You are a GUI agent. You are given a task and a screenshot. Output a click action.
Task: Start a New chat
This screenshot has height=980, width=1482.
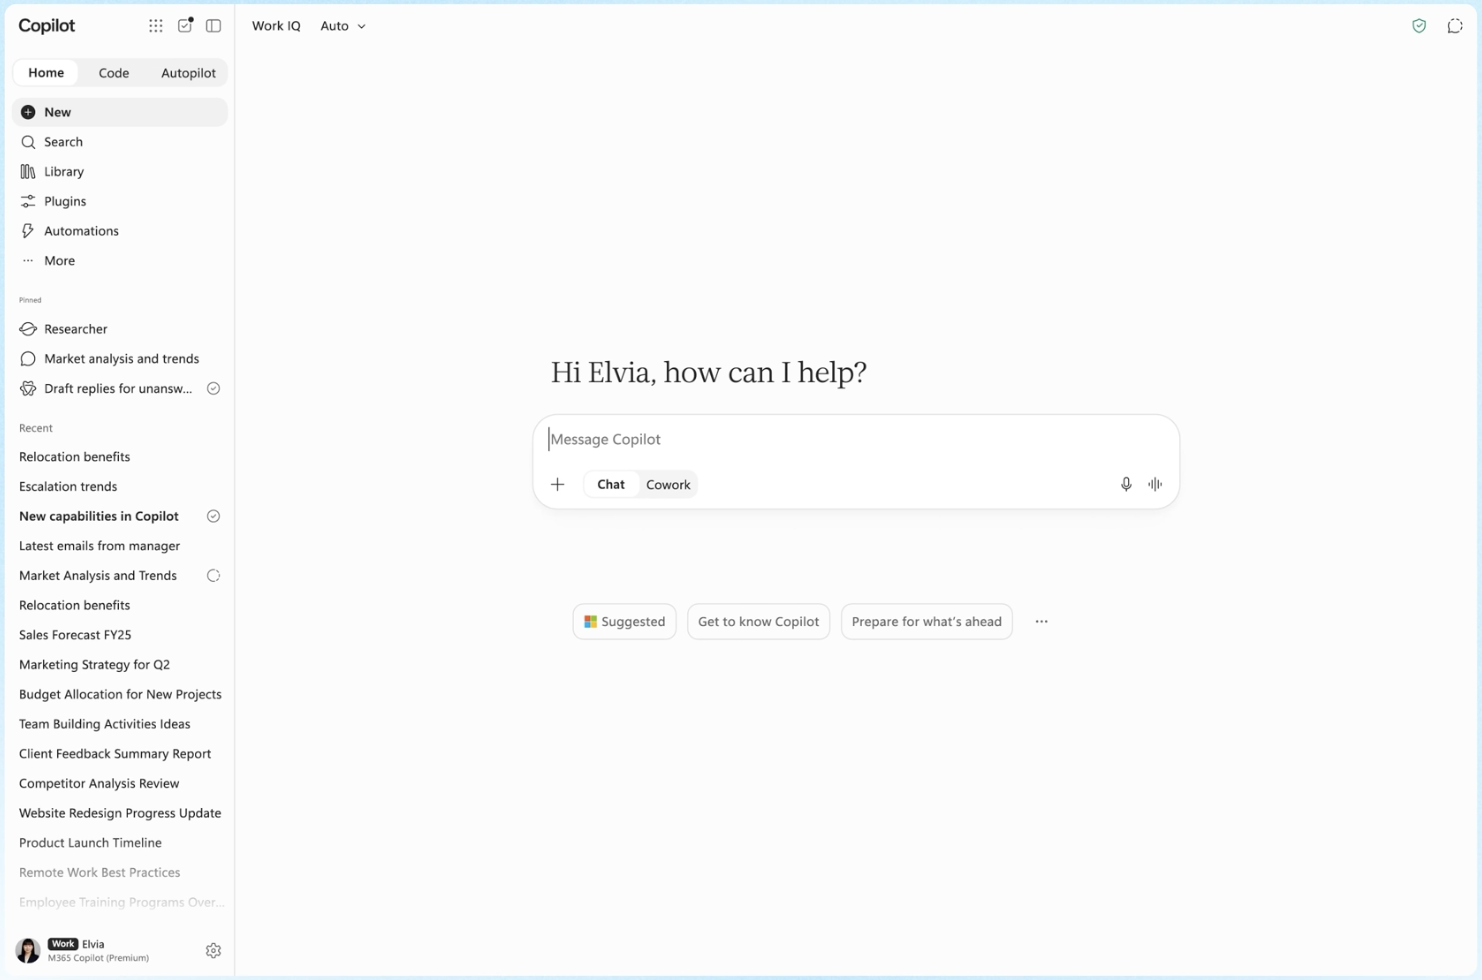[x=120, y=112]
